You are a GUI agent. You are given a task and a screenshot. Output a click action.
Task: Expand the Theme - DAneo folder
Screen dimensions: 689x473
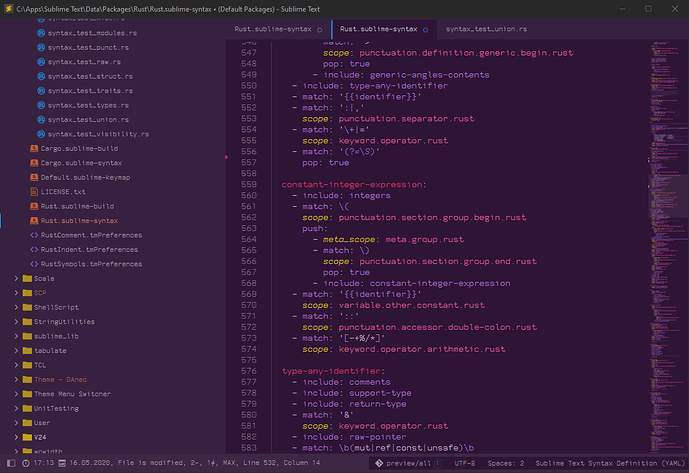click(16, 379)
